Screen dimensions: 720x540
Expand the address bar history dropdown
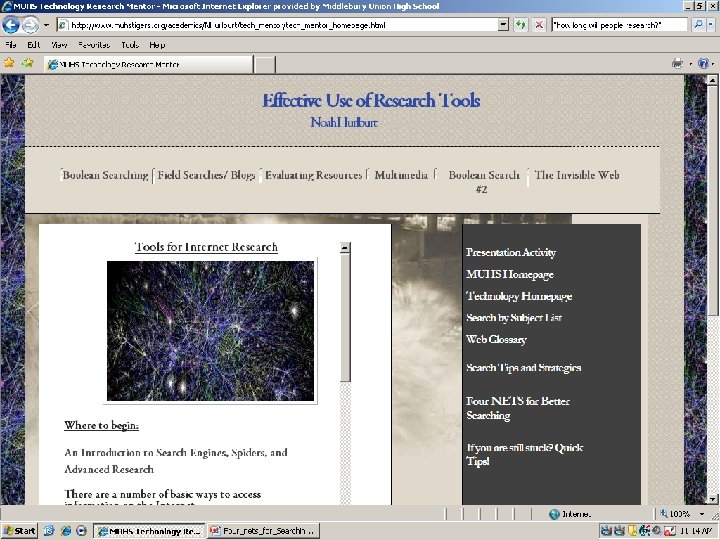point(503,25)
